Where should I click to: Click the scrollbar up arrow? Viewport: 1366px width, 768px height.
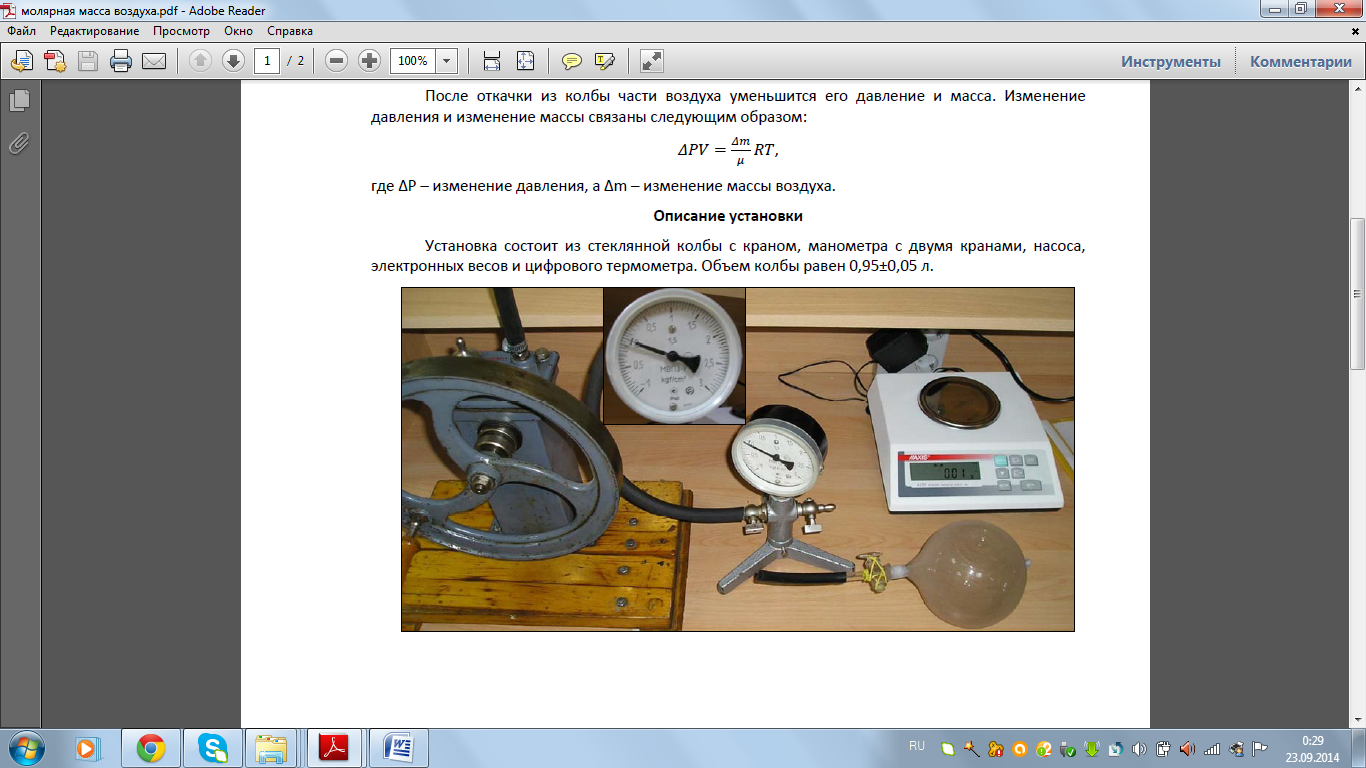[x=1358, y=87]
